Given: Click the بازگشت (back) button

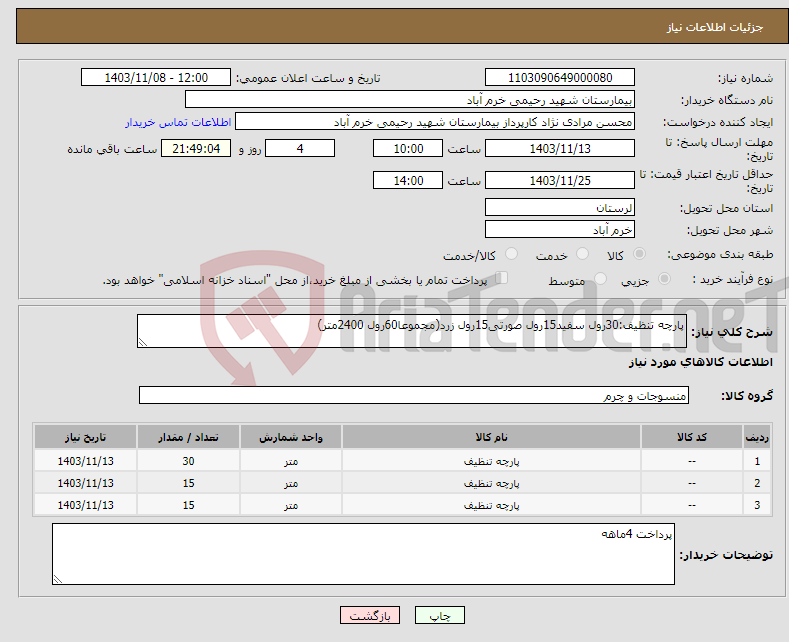Looking at the screenshot, I should tap(370, 615).
